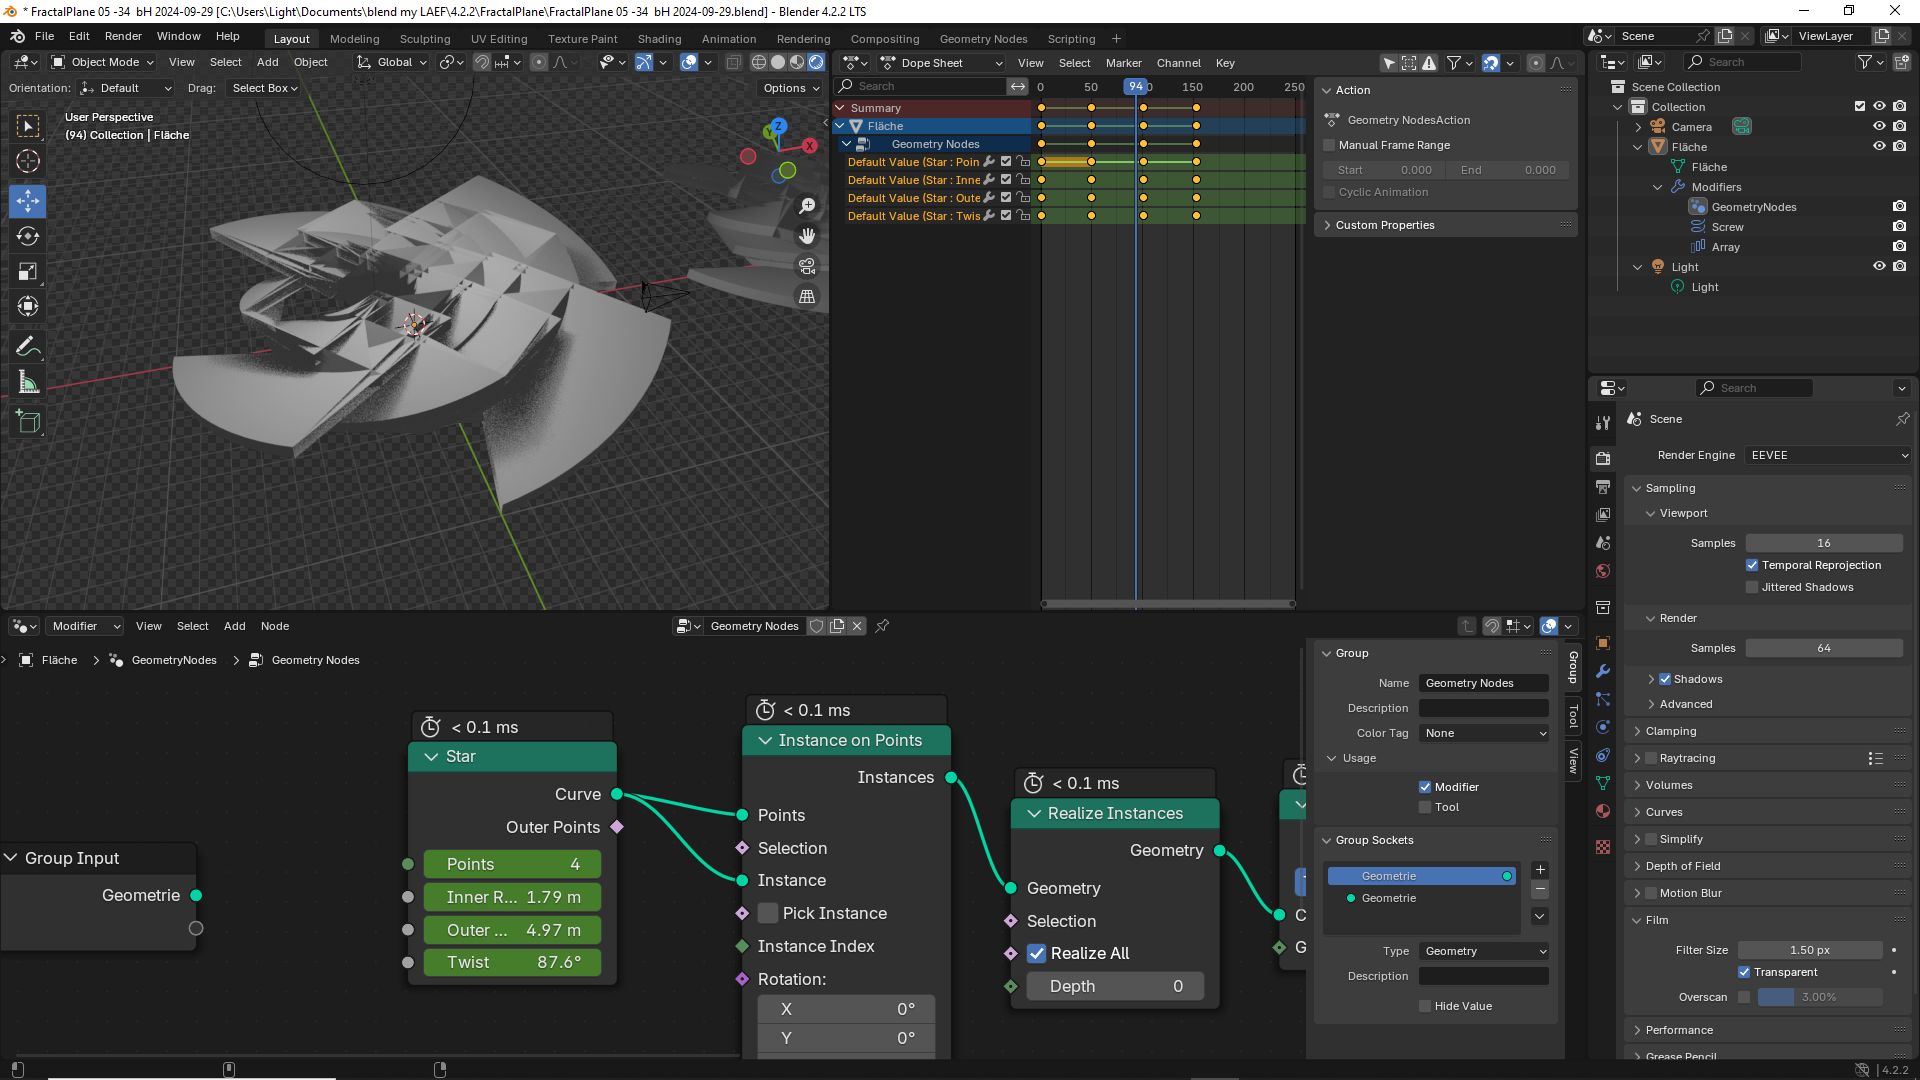Select the Rotate tool icon
The height and width of the screenshot is (1080, 1920).
click(x=28, y=236)
